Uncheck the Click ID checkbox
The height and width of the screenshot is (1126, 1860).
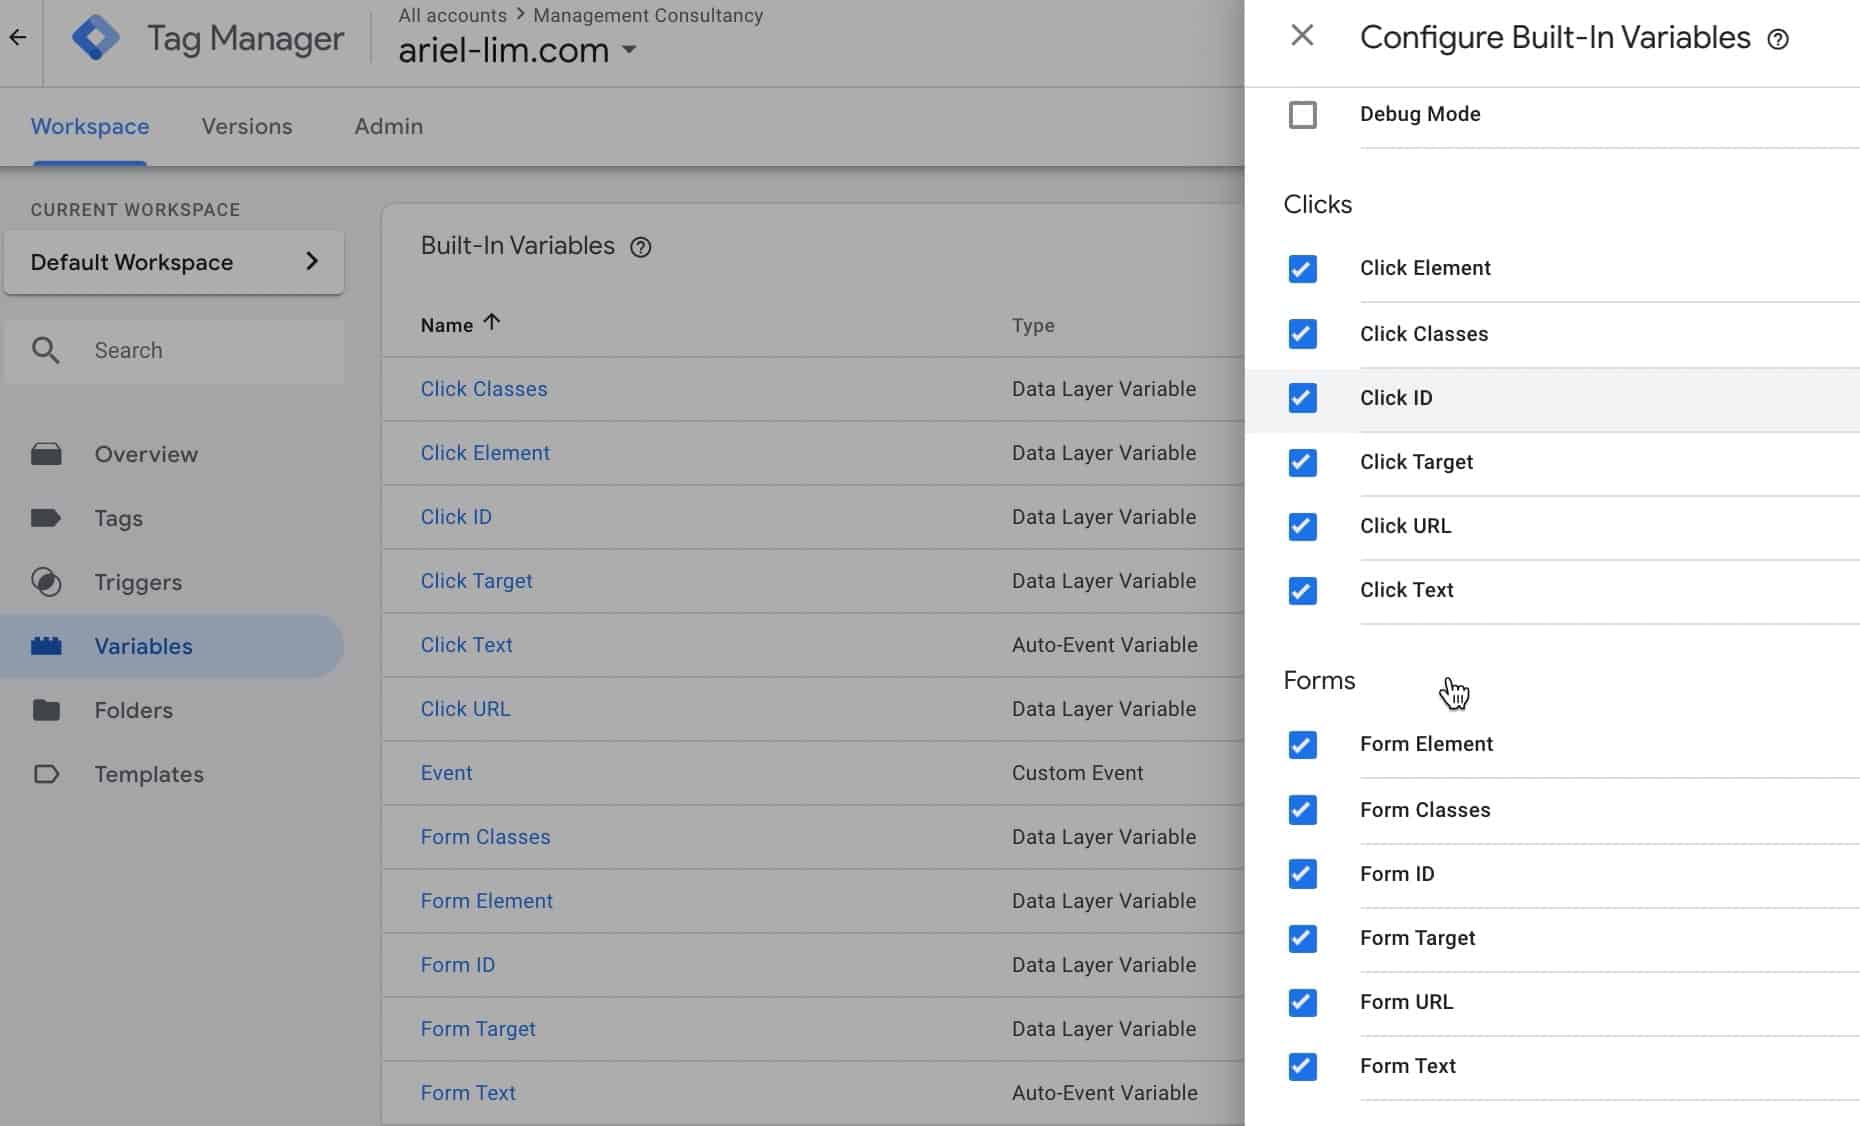click(1302, 398)
